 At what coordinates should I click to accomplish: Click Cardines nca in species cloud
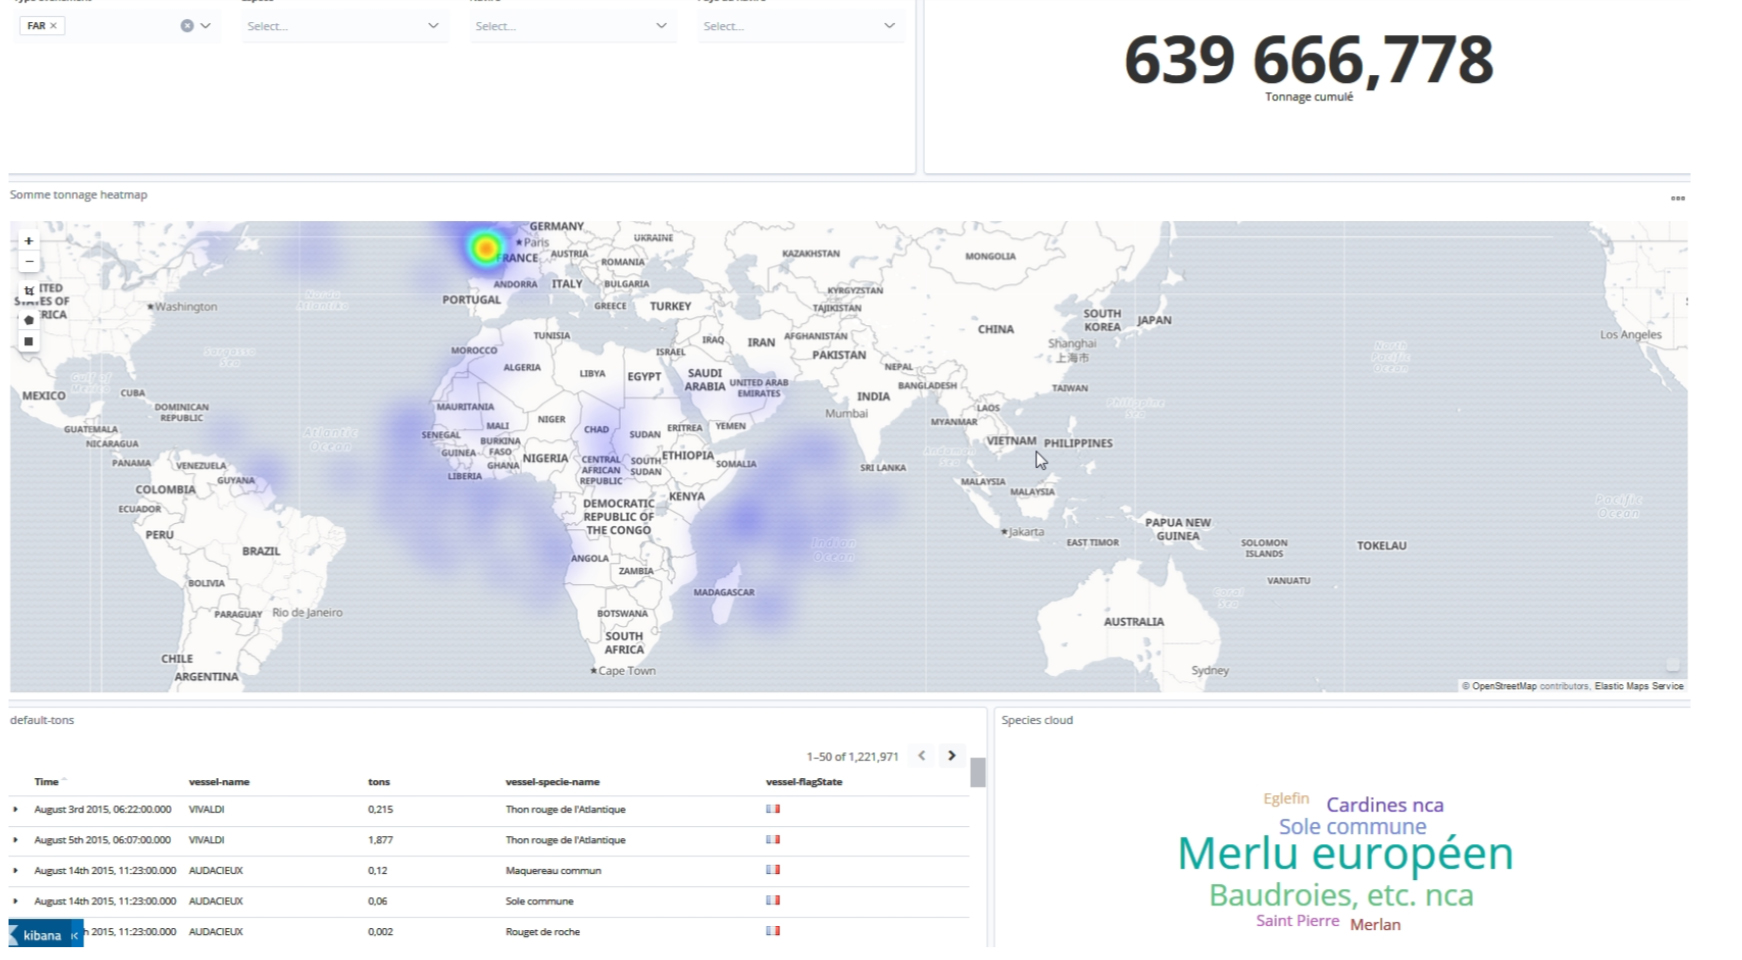[1385, 805]
